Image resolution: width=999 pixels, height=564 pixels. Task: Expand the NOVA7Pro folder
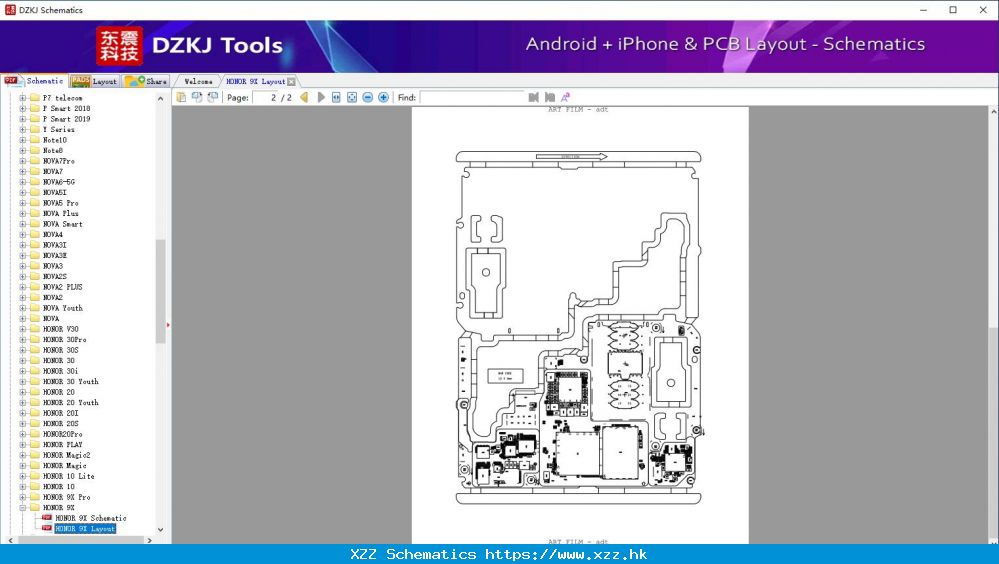coord(23,161)
